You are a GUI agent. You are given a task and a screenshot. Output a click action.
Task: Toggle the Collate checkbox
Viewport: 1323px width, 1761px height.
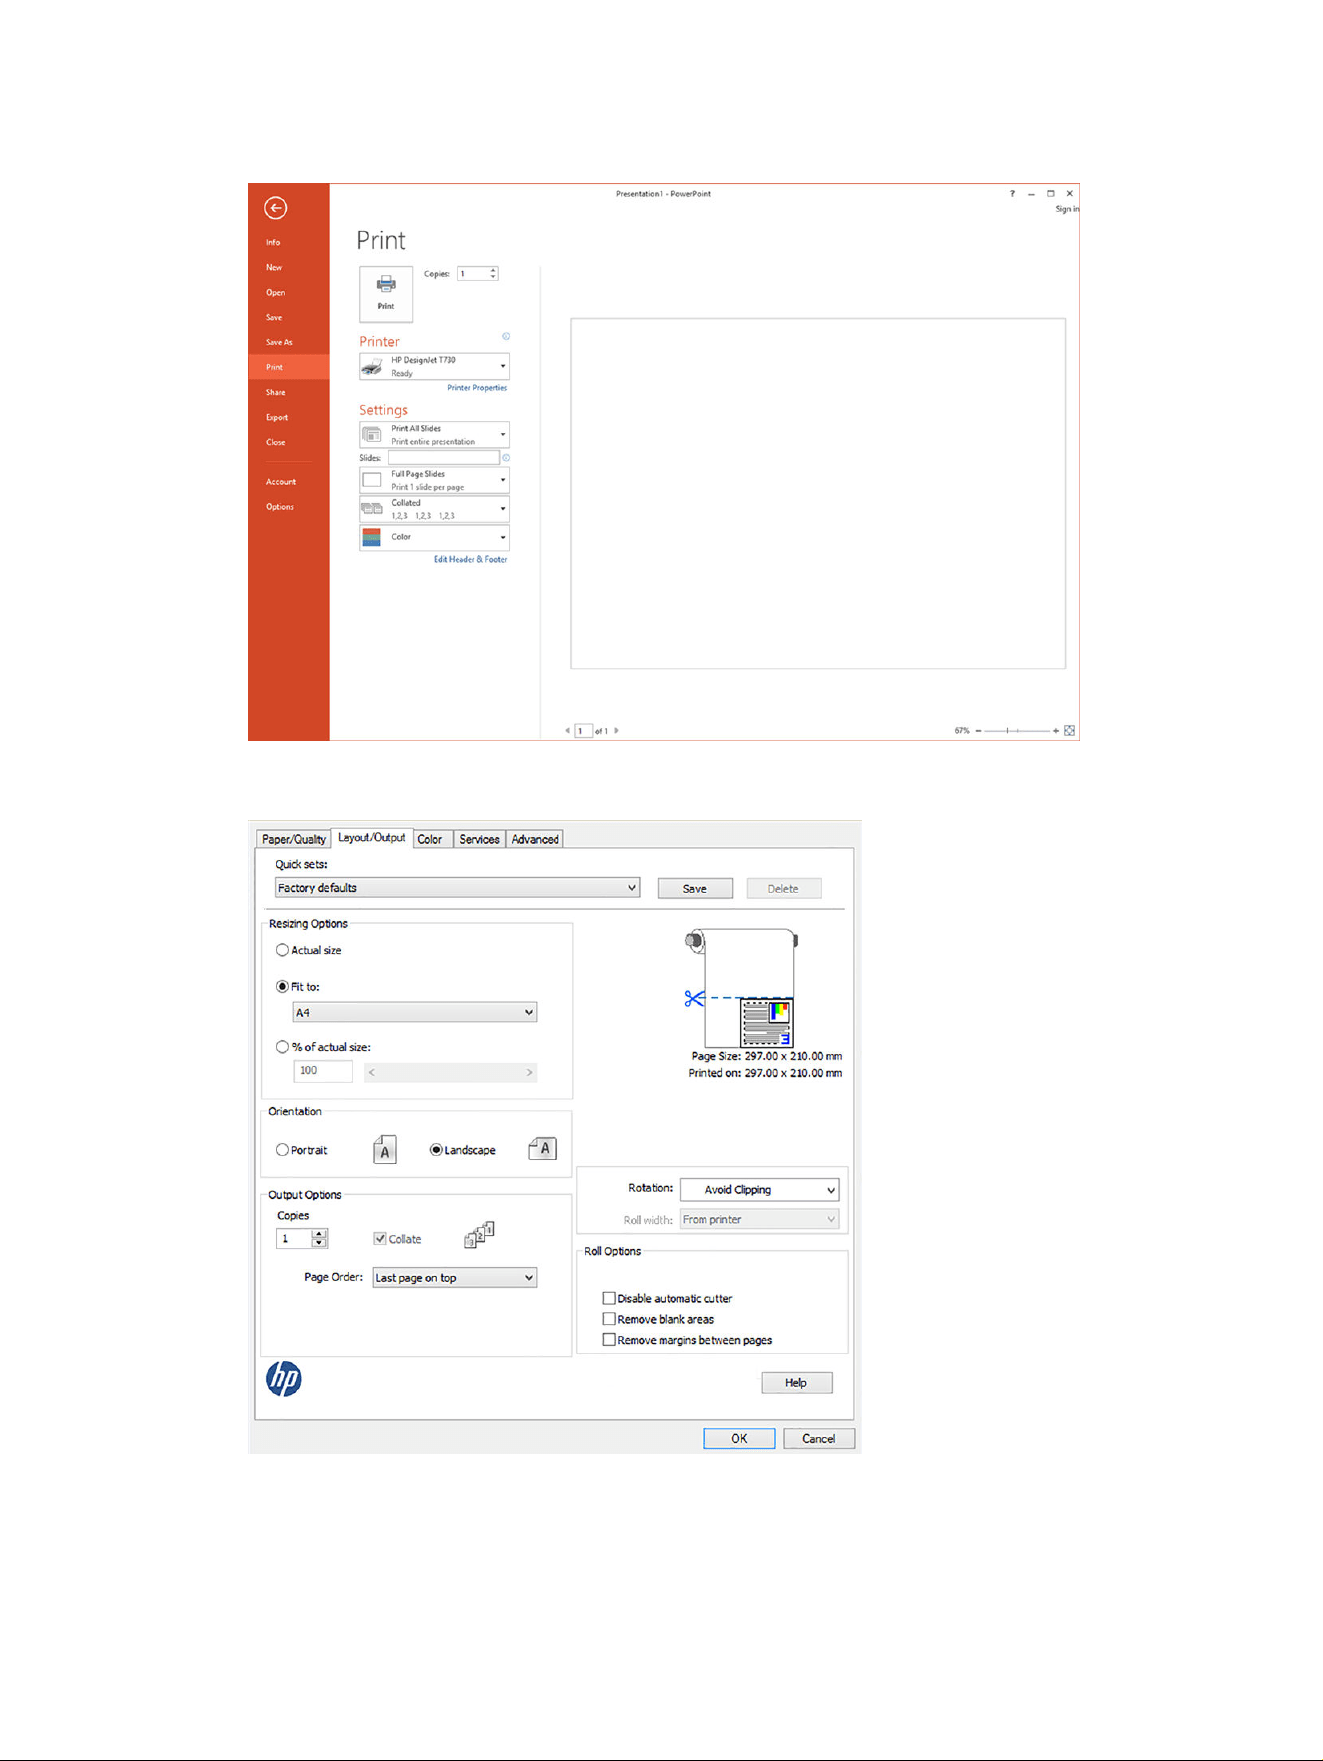pyautogui.click(x=380, y=1239)
